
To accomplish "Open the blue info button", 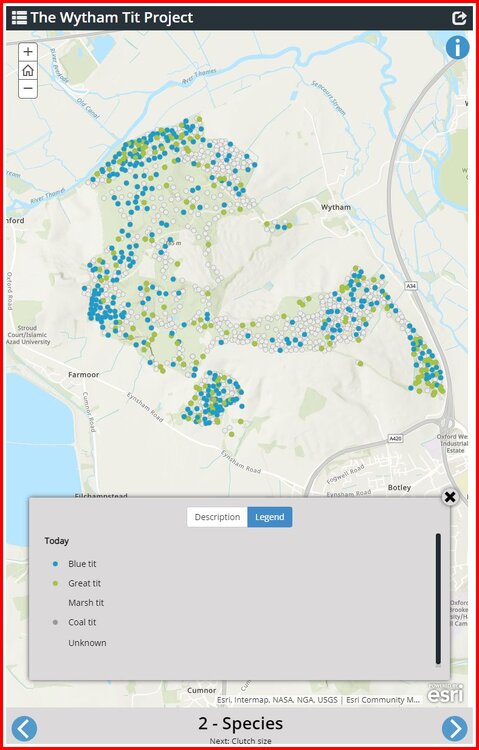I will (x=457, y=48).
